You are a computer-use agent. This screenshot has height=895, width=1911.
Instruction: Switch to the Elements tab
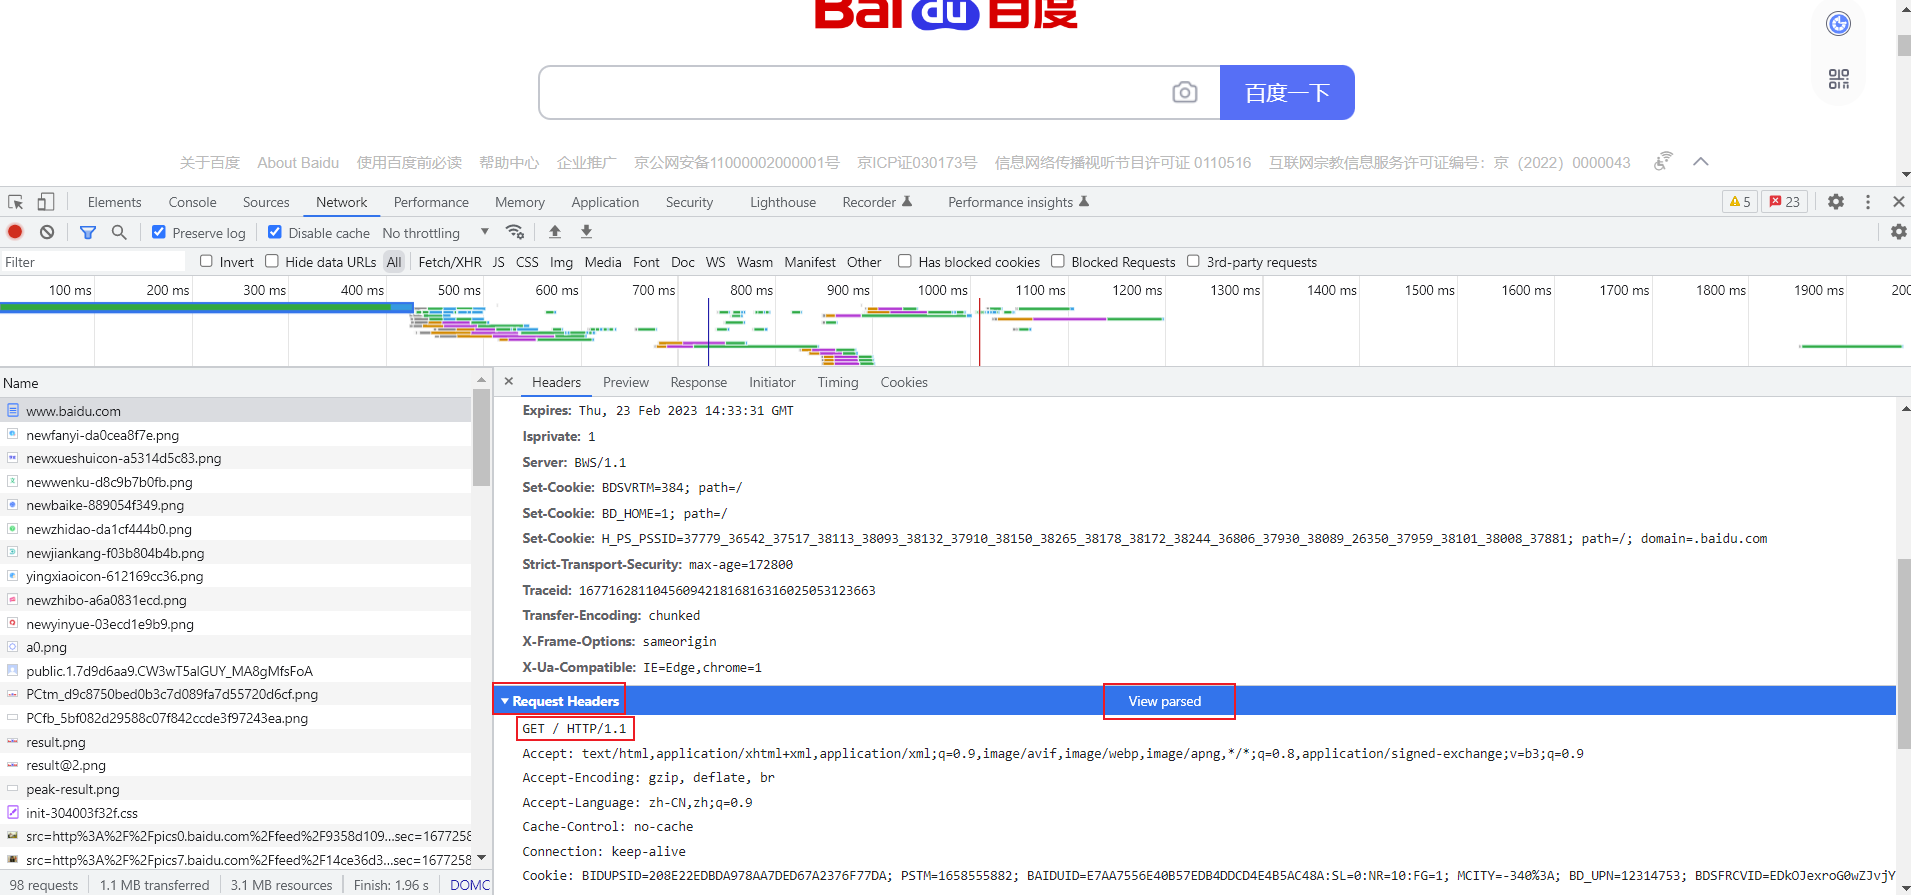point(114,202)
